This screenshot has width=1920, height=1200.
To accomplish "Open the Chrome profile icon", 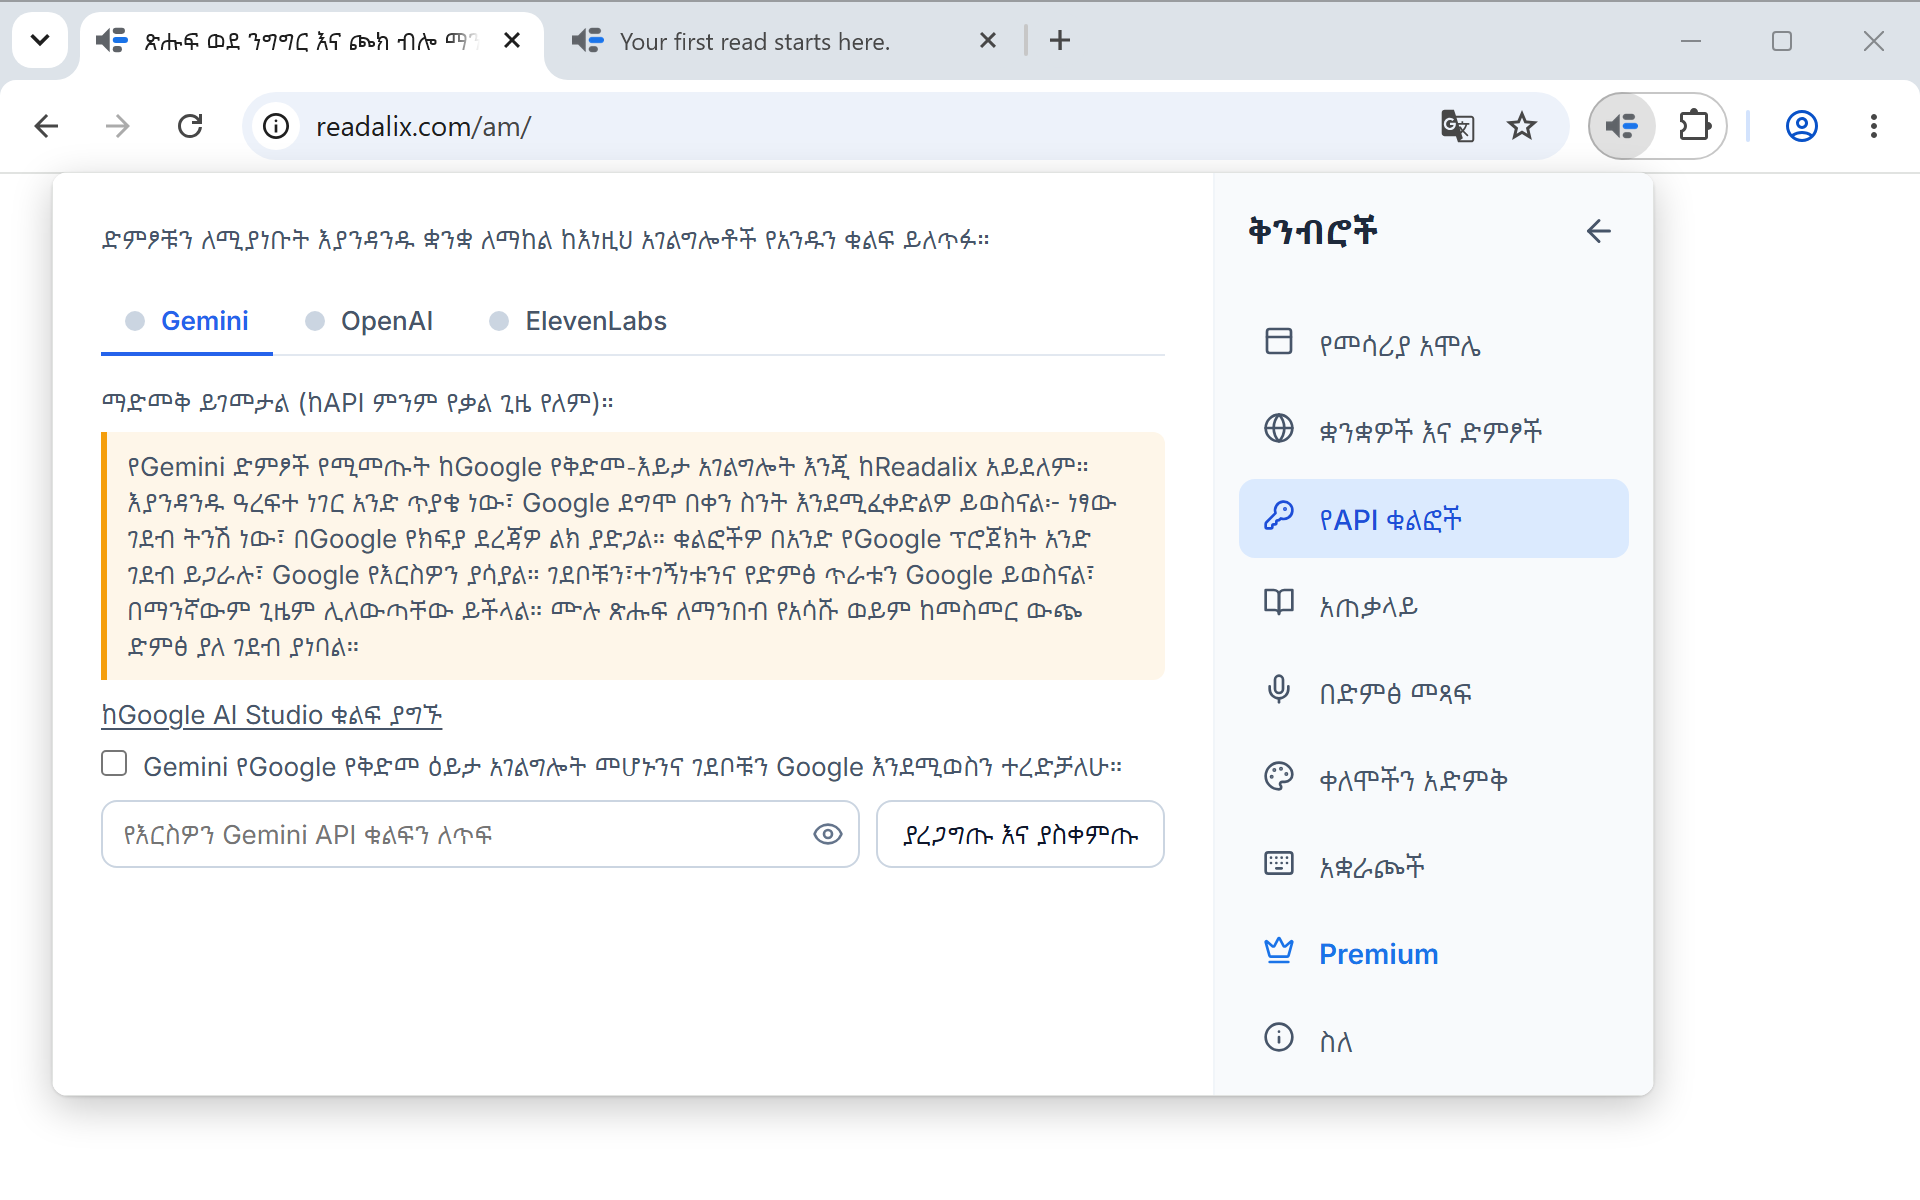I will (1801, 126).
